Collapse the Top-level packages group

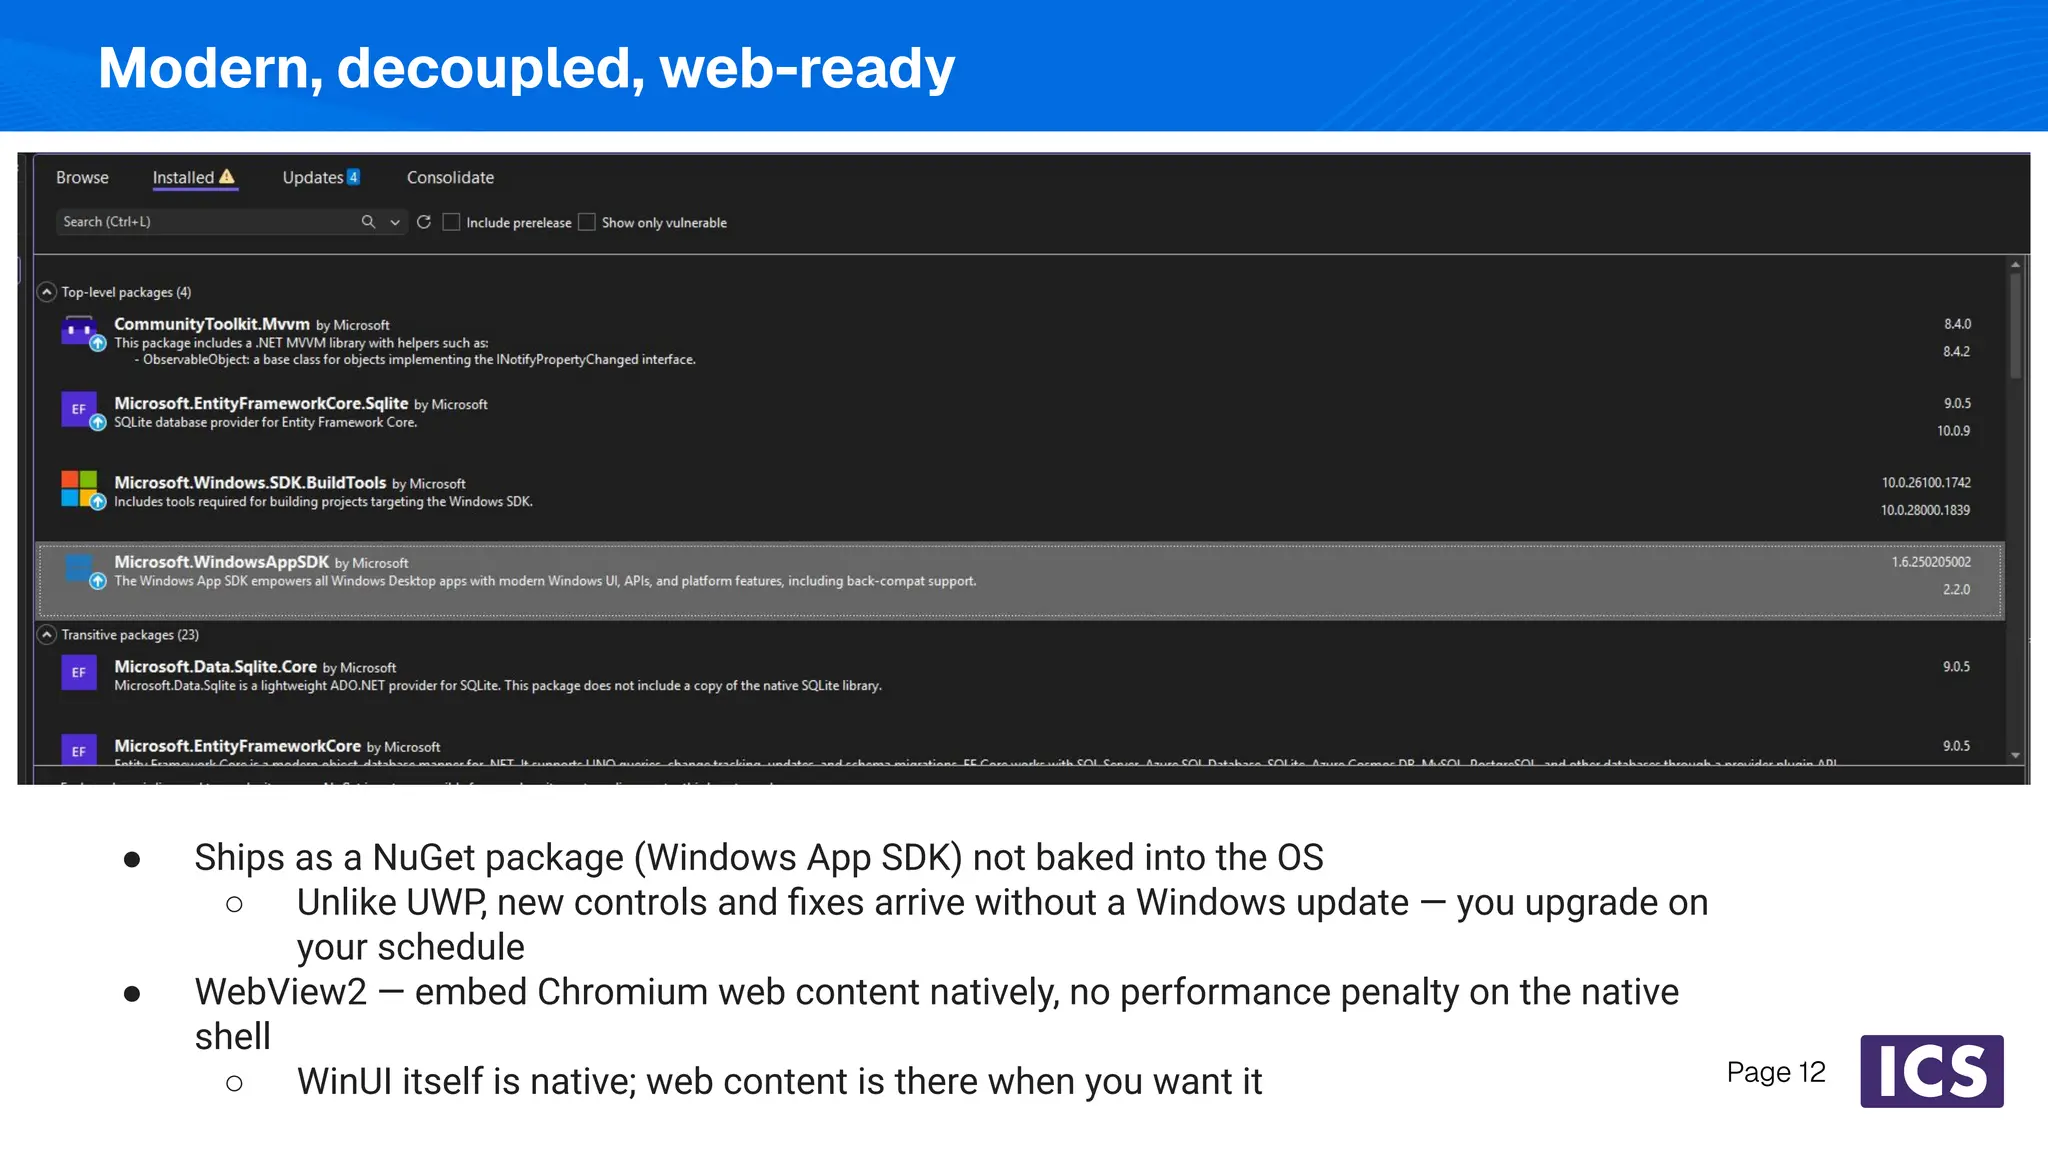(47, 292)
